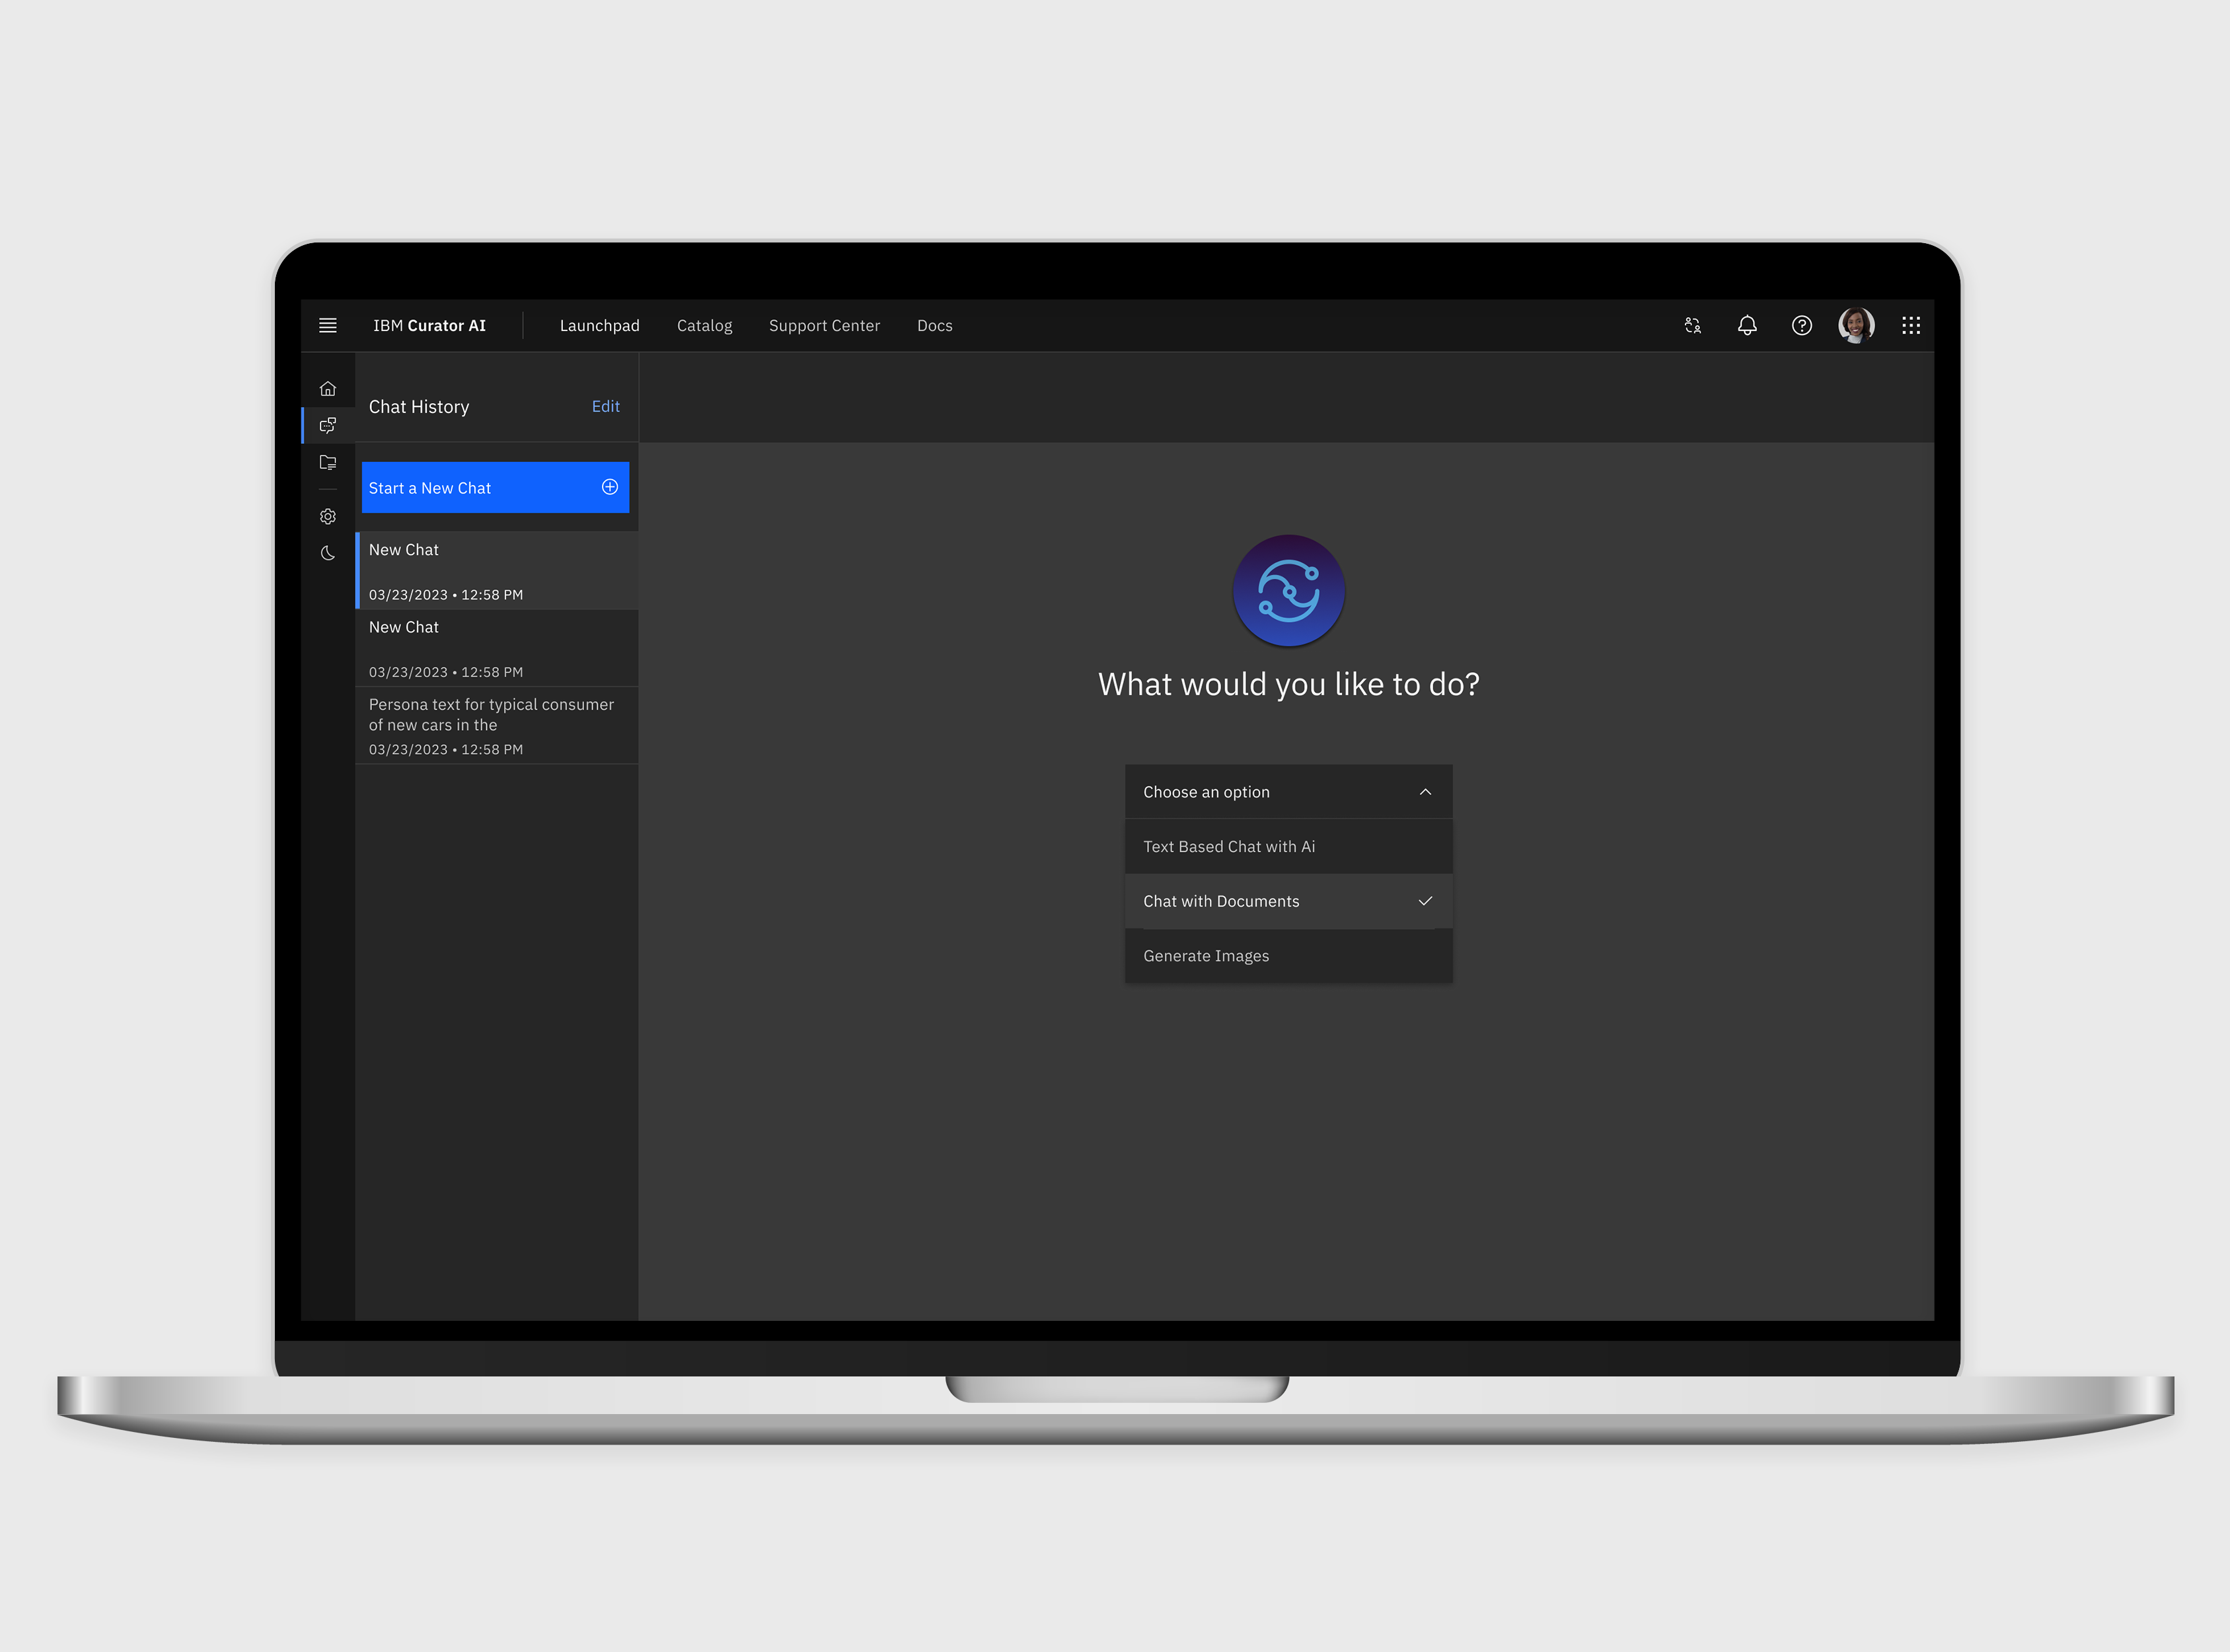Click Start a New Chat button
The image size is (2230, 1652).
[495, 487]
